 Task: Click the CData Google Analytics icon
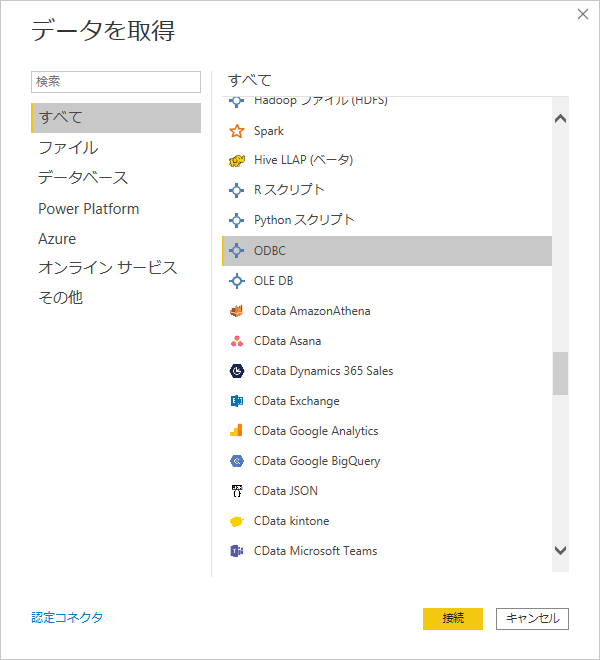(237, 431)
